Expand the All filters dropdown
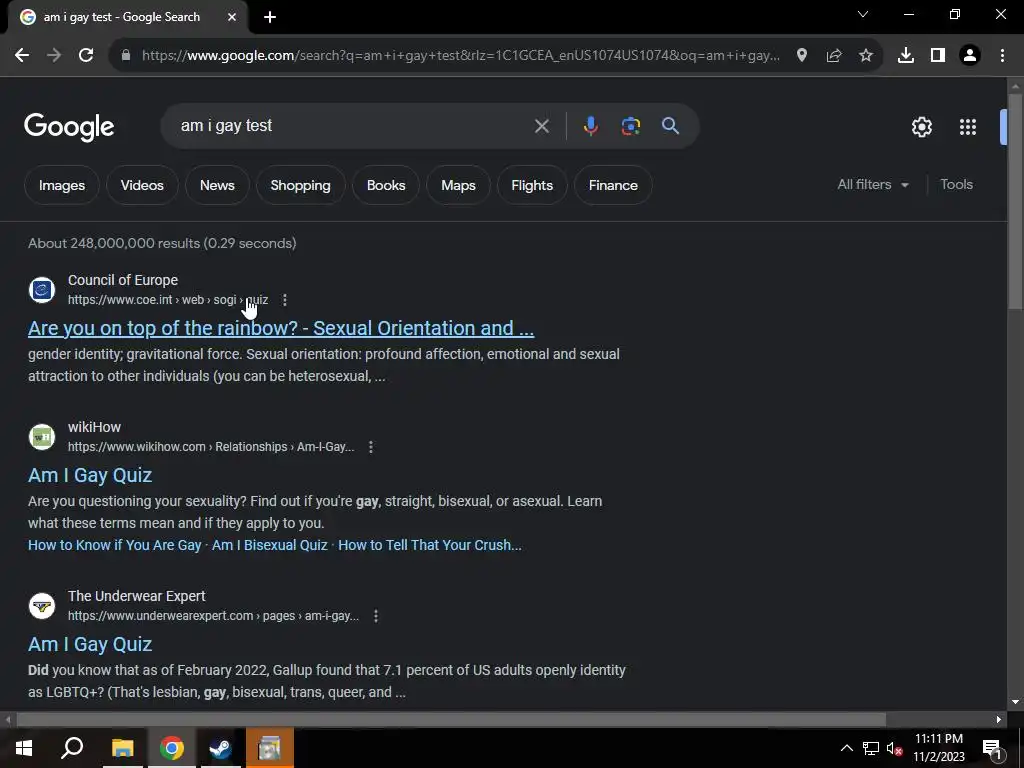The width and height of the screenshot is (1024, 768). [872, 185]
